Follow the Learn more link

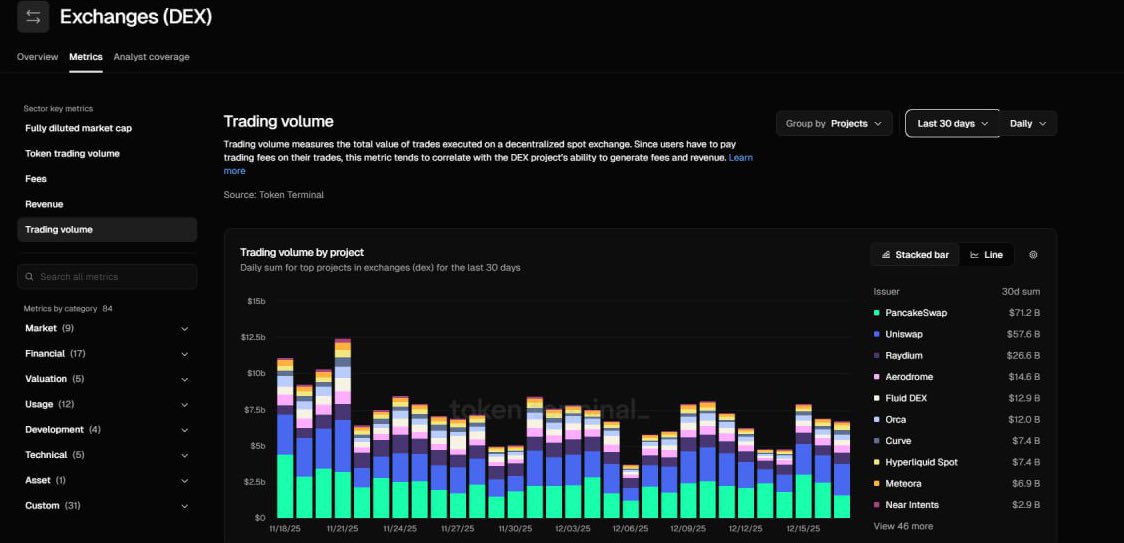(x=740, y=157)
